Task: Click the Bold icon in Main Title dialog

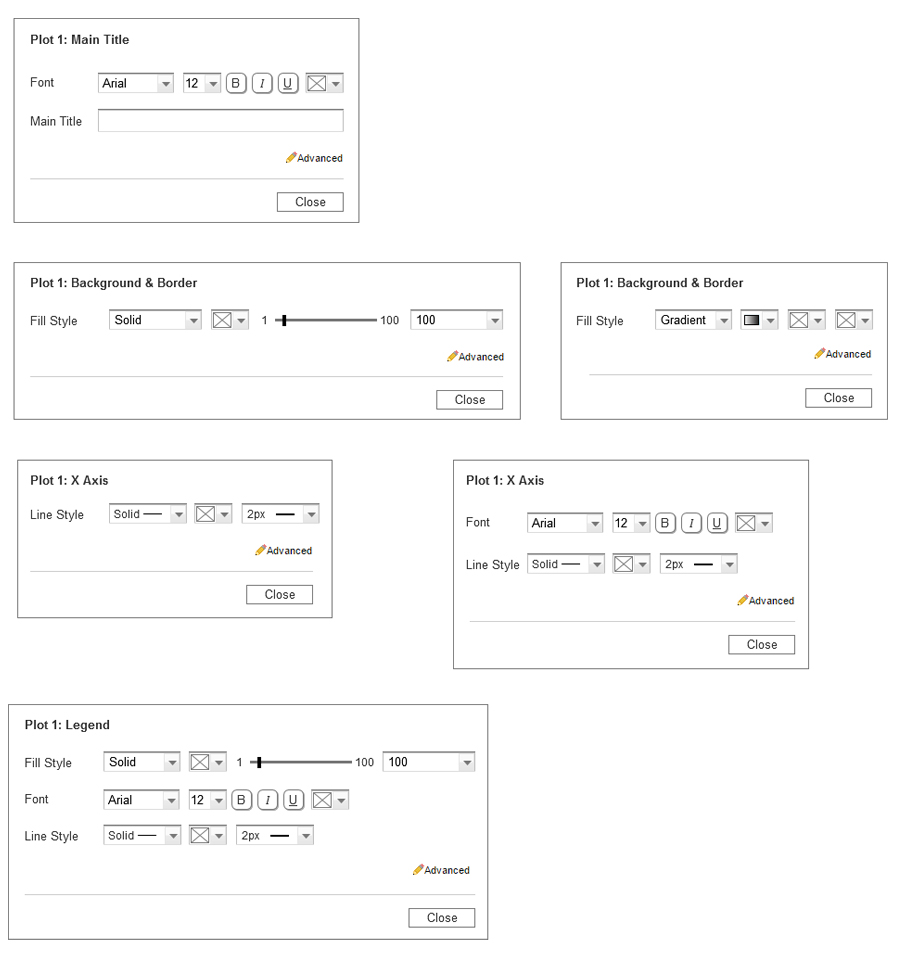Action: point(236,83)
